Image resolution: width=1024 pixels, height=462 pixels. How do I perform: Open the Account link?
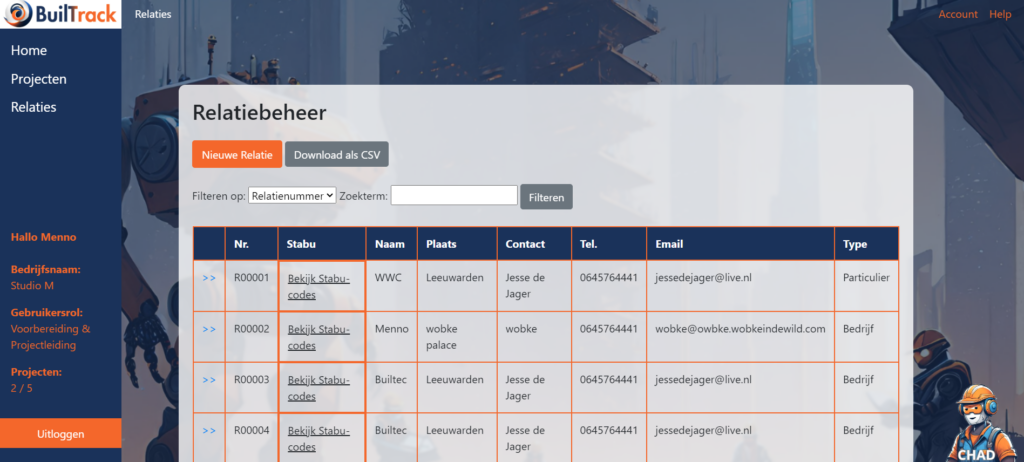coord(957,14)
